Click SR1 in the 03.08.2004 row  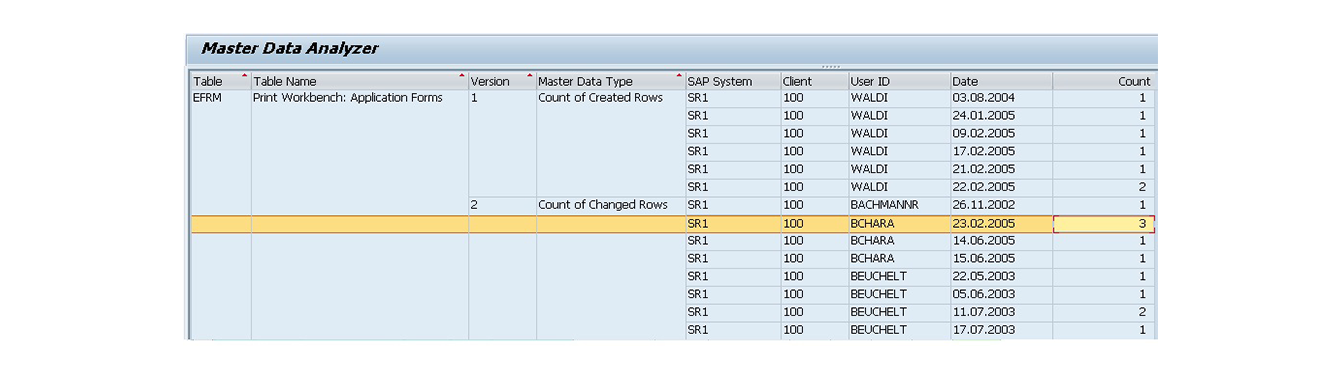pos(733,98)
